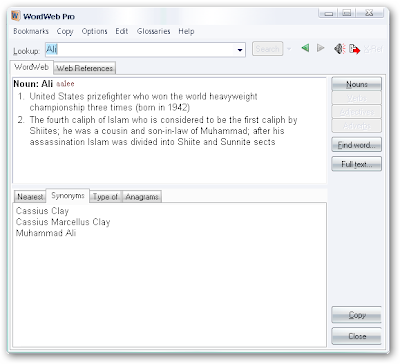Click the red arrow document icon
Screen dimensions: 400x364
pyautogui.click(x=355, y=49)
